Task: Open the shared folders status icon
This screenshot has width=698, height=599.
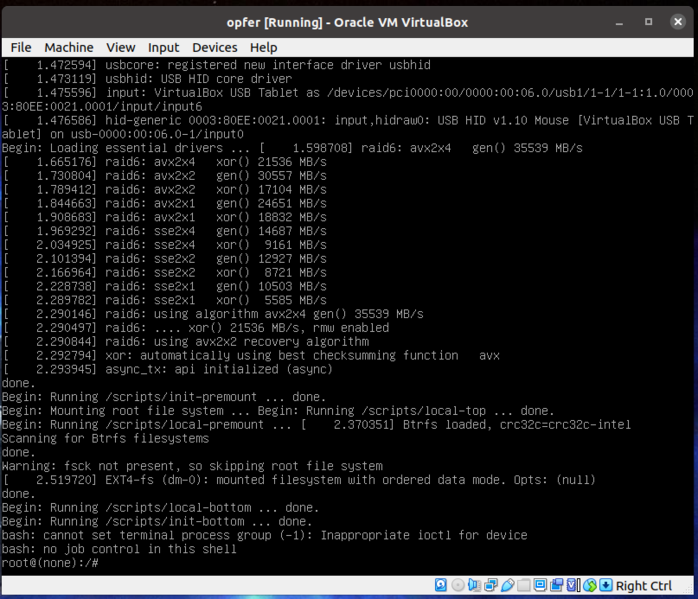Action: pos(524,585)
